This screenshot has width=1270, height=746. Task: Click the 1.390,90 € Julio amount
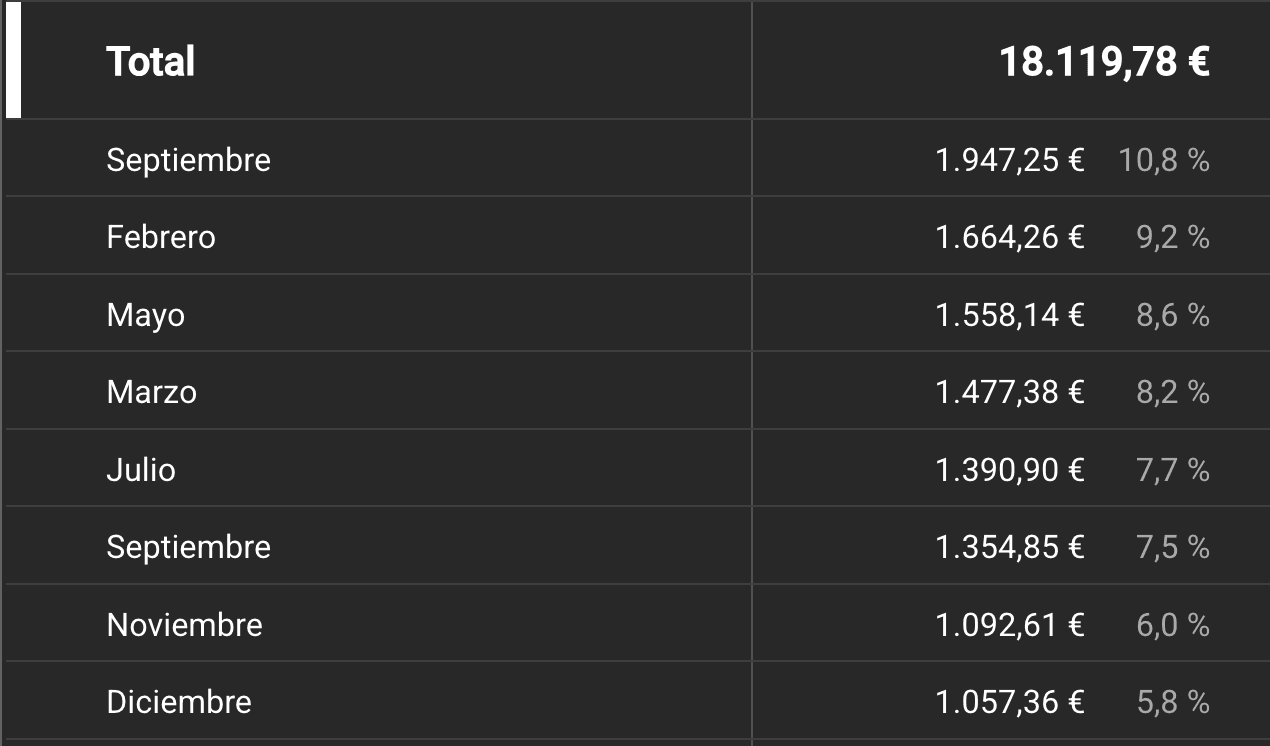tap(1009, 469)
